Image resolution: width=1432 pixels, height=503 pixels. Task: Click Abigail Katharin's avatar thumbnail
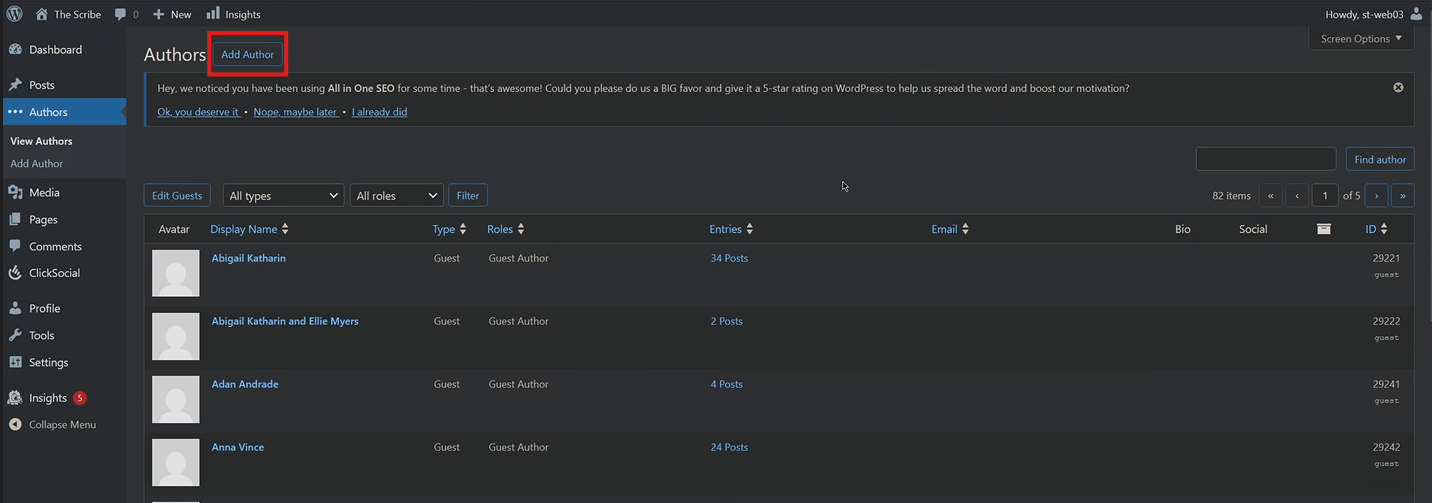tap(176, 273)
